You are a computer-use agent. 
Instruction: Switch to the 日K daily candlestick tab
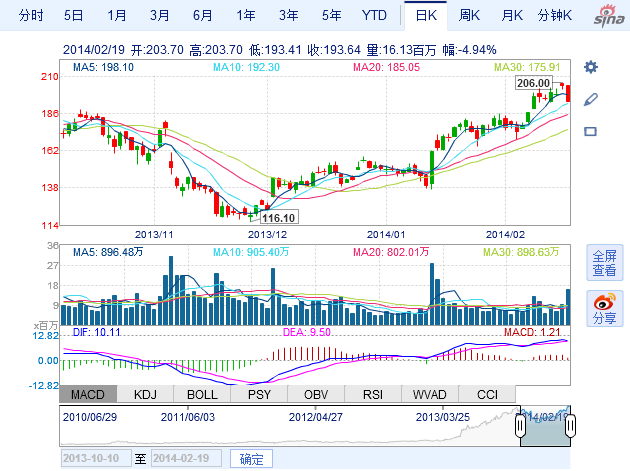[x=426, y=15]
